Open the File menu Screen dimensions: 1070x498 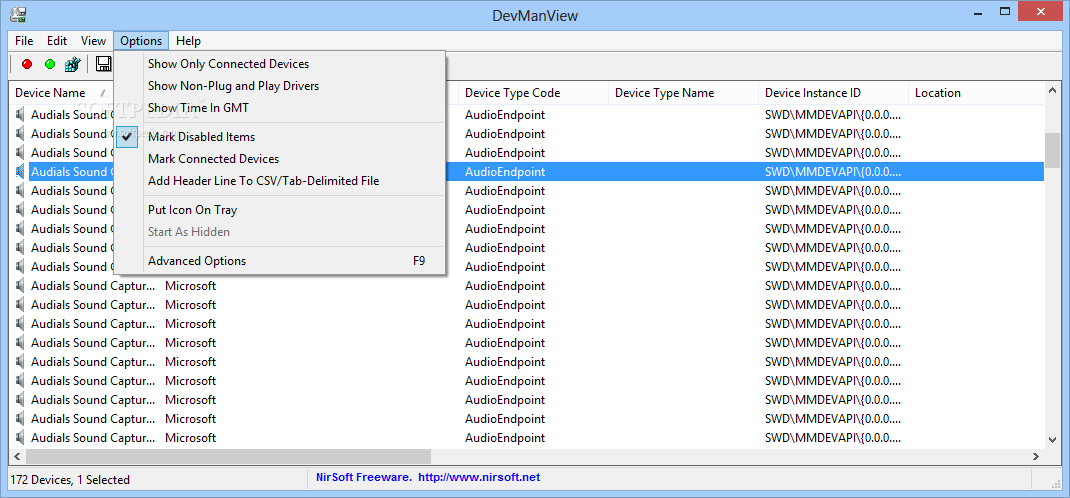(x=24, y=41)
